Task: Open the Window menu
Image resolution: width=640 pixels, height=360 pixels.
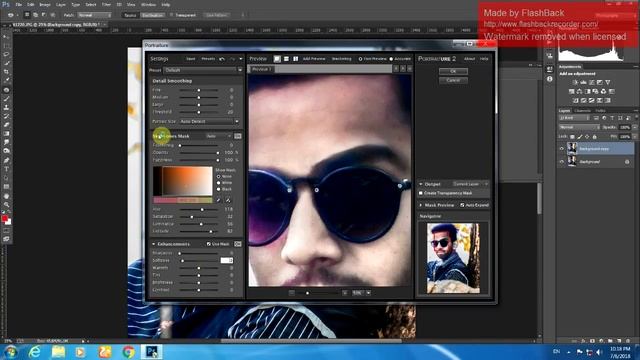Action: pyautogui.click(x=148, y=4)
